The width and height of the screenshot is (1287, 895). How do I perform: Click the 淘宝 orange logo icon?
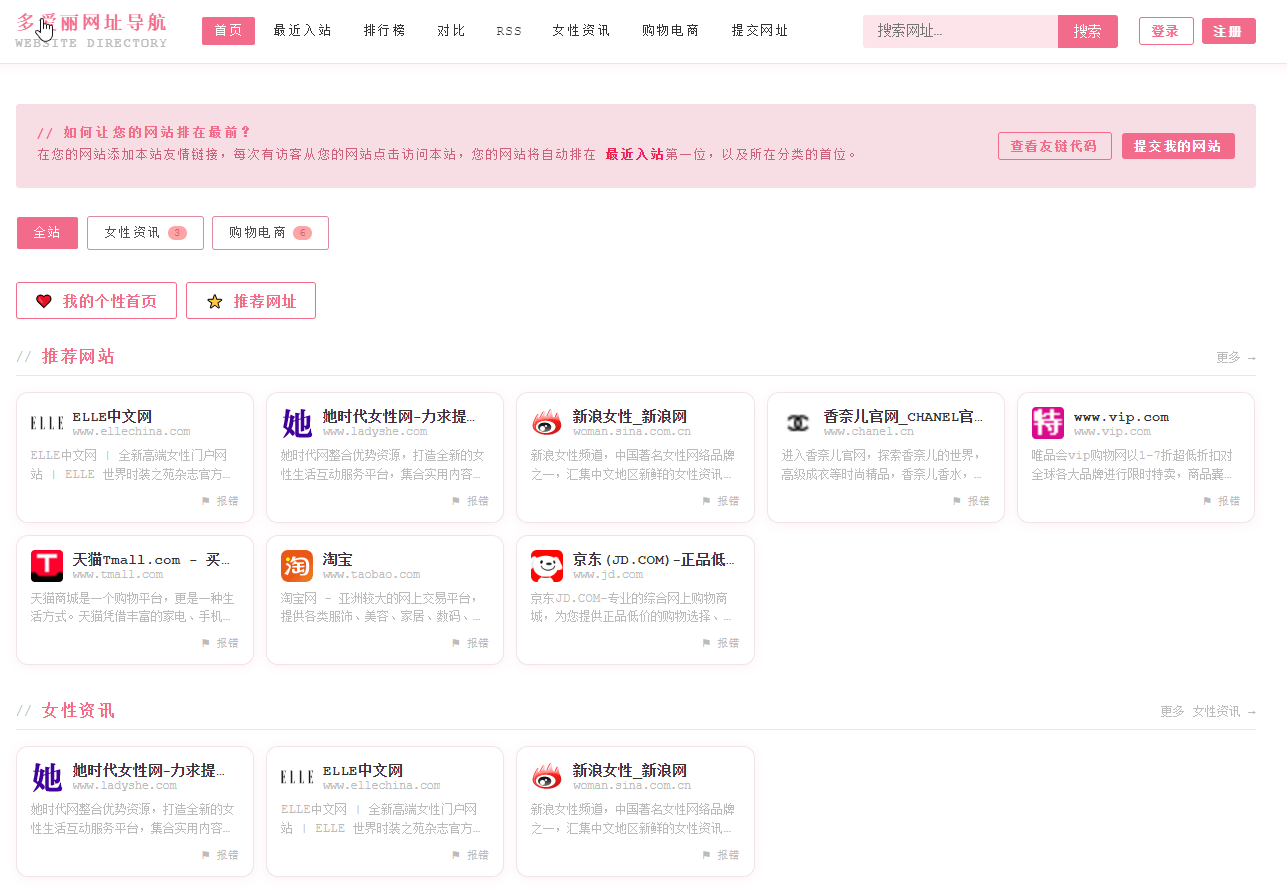(x=297, y=566)
